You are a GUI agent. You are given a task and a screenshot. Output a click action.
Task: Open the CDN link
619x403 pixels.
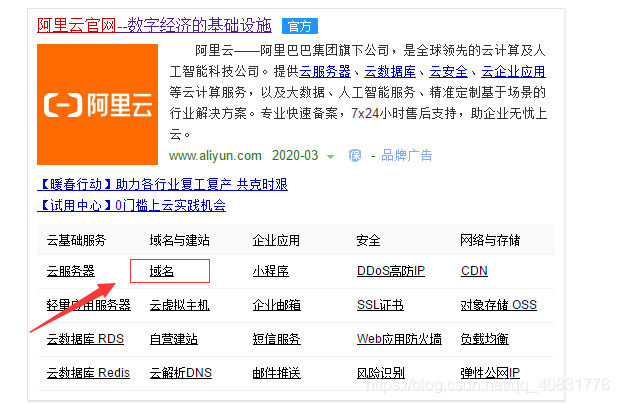[x=474, y=271]
